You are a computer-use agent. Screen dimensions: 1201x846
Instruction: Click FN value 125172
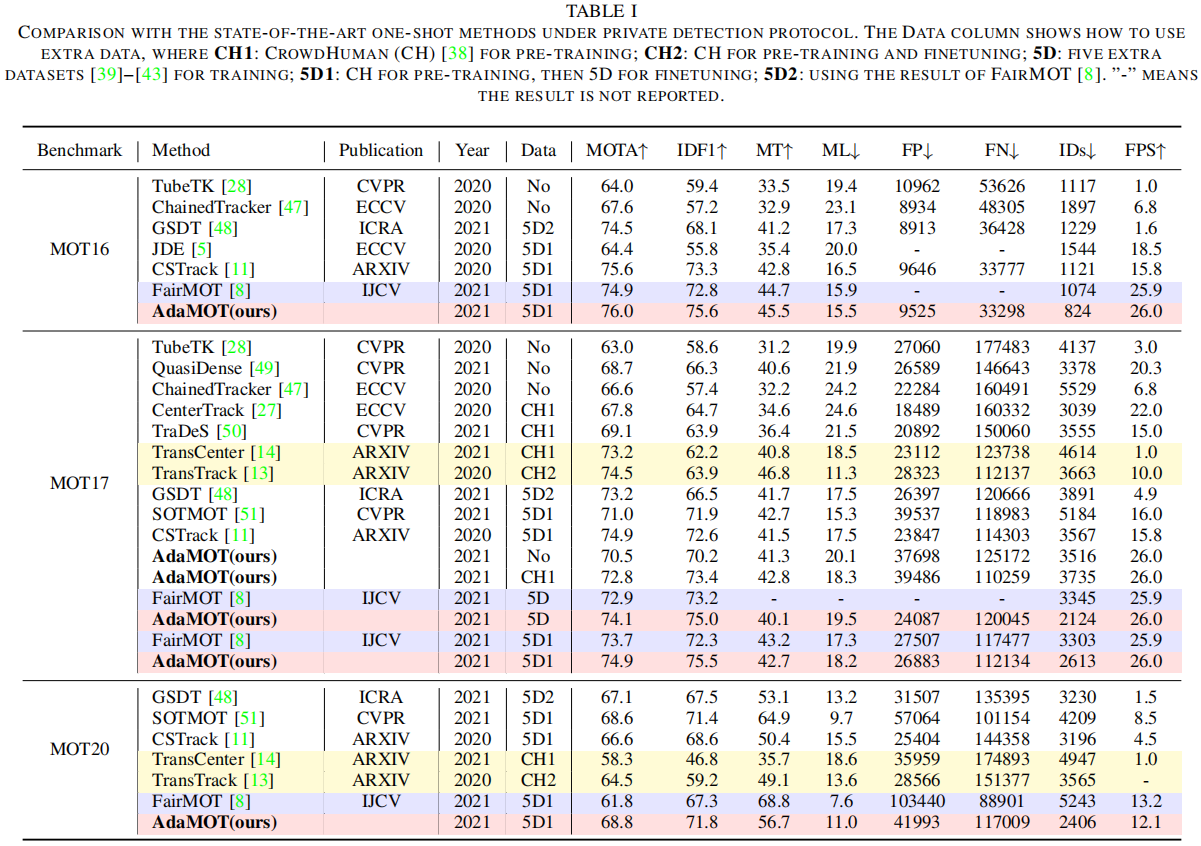coord(1001,556)
